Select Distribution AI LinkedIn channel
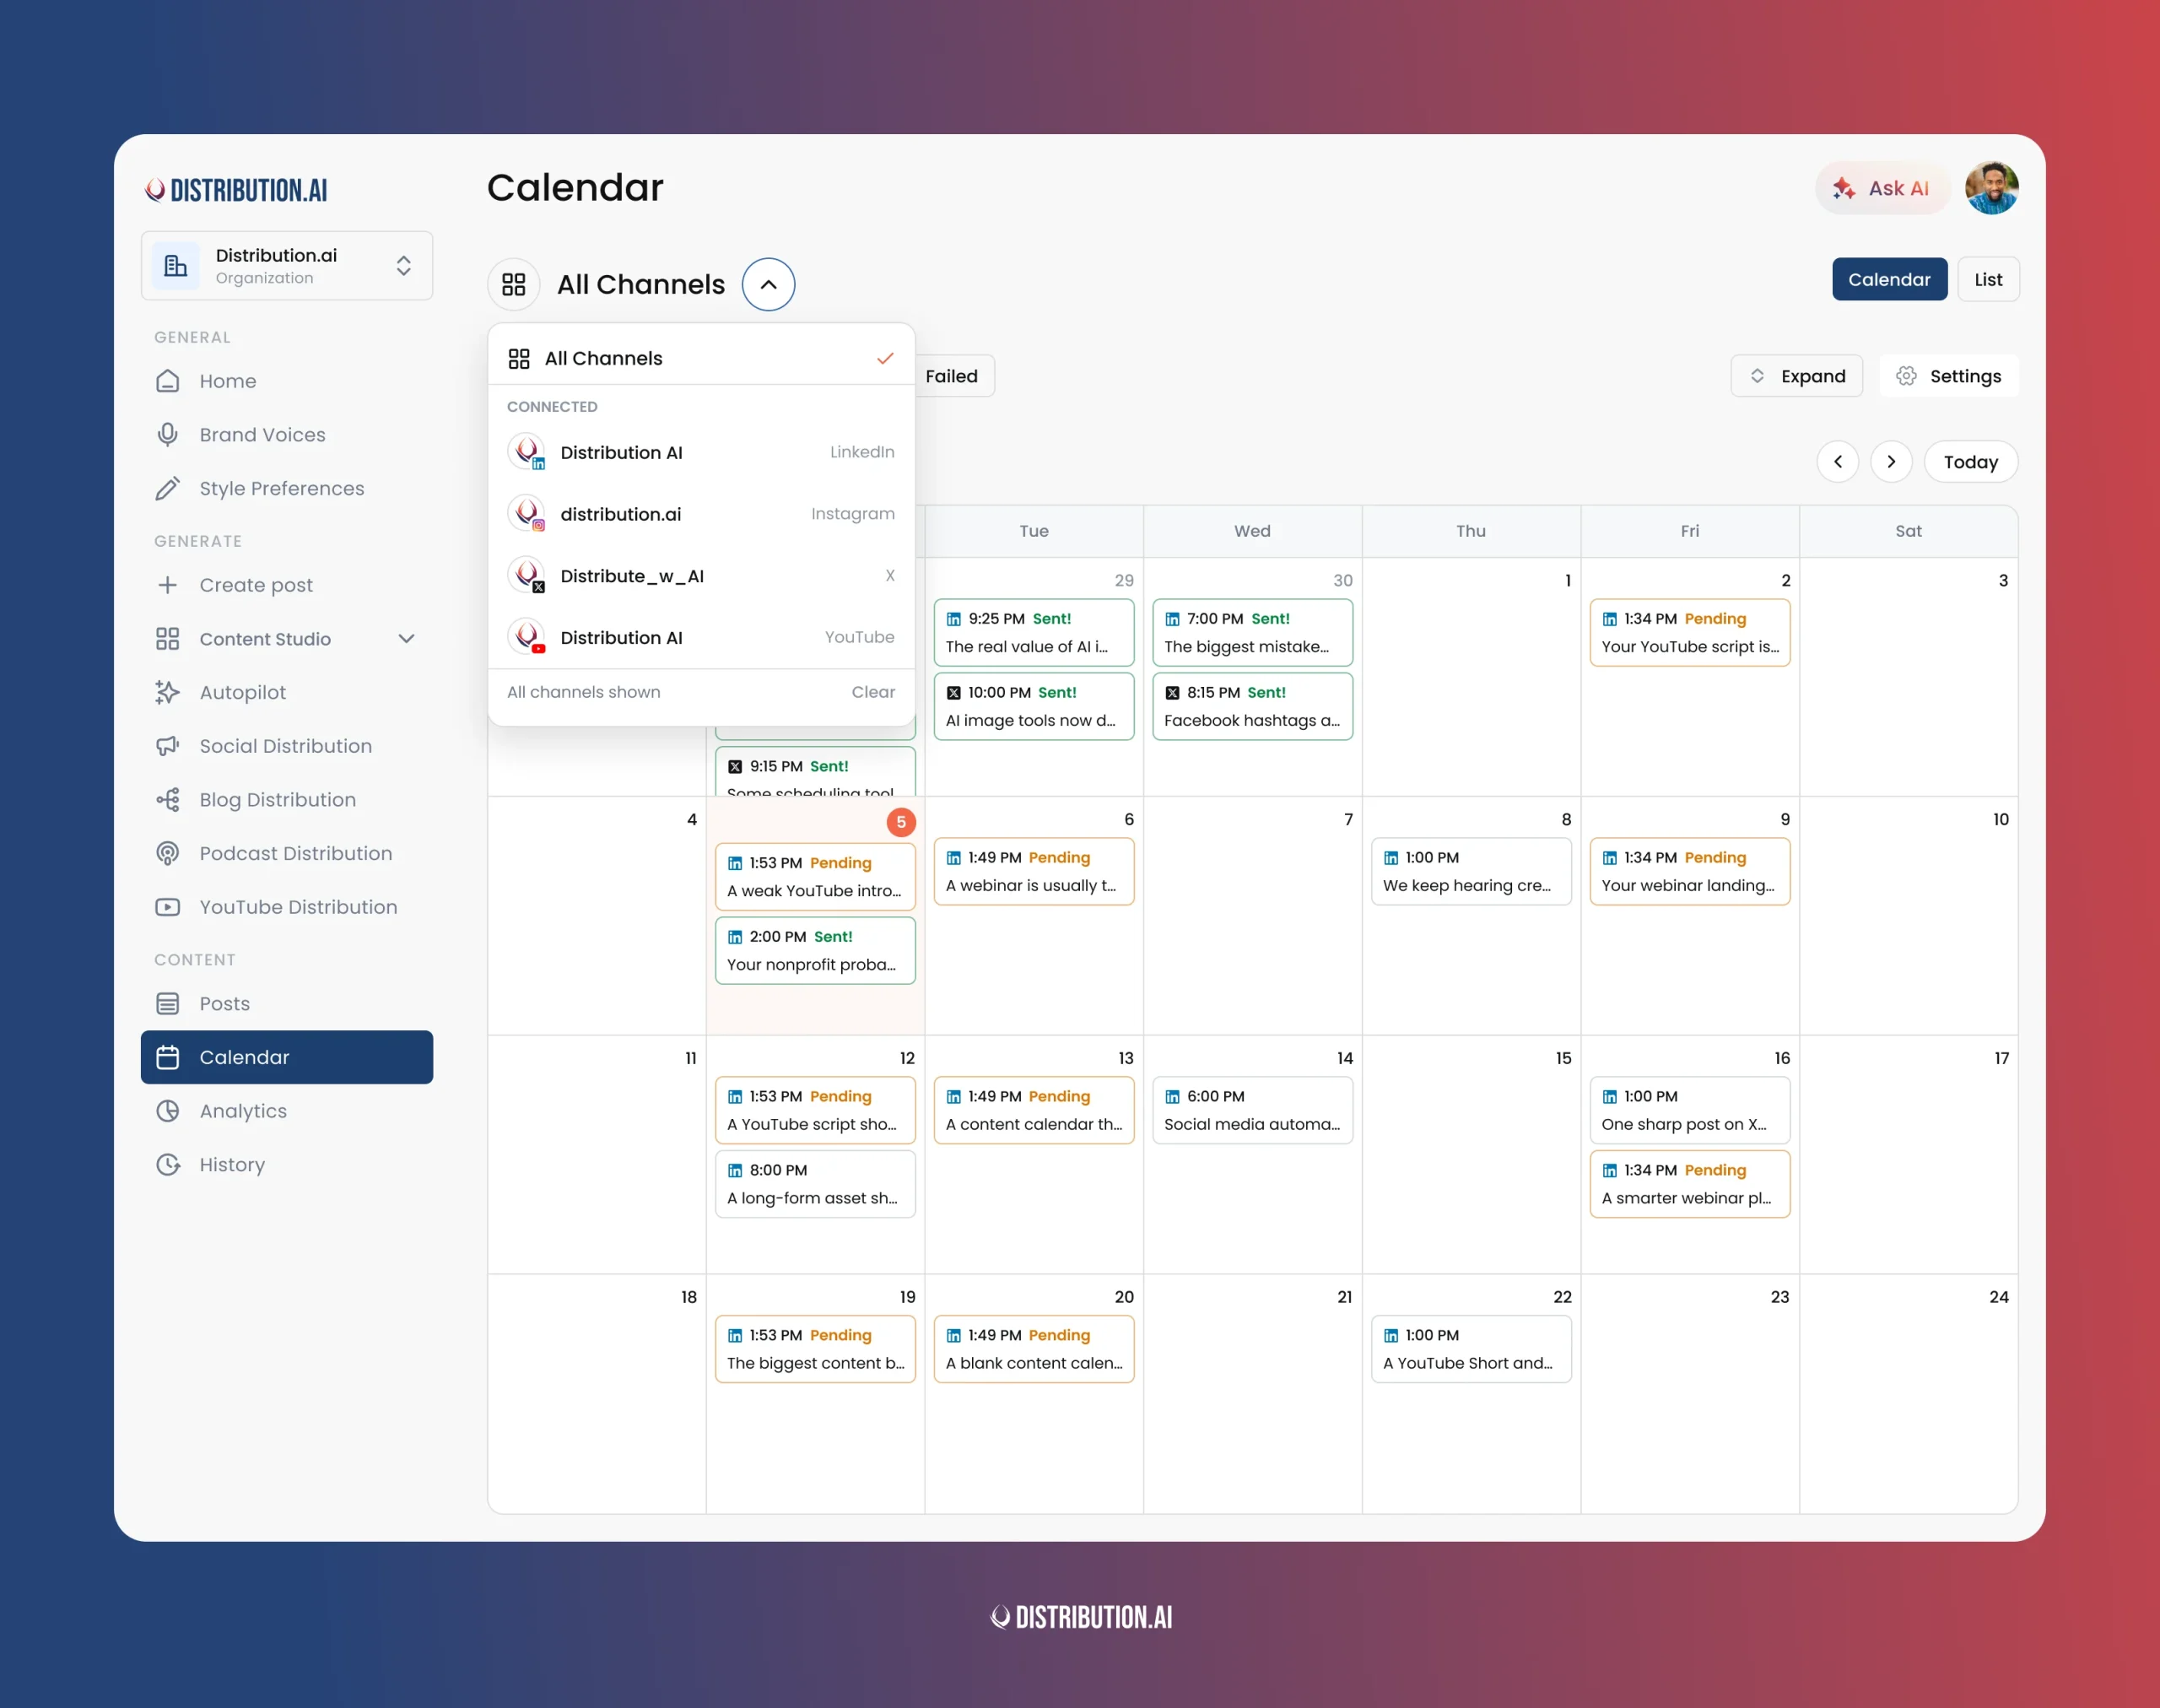This screenshot has width=2160, height=1708. [x=701, y=452]
